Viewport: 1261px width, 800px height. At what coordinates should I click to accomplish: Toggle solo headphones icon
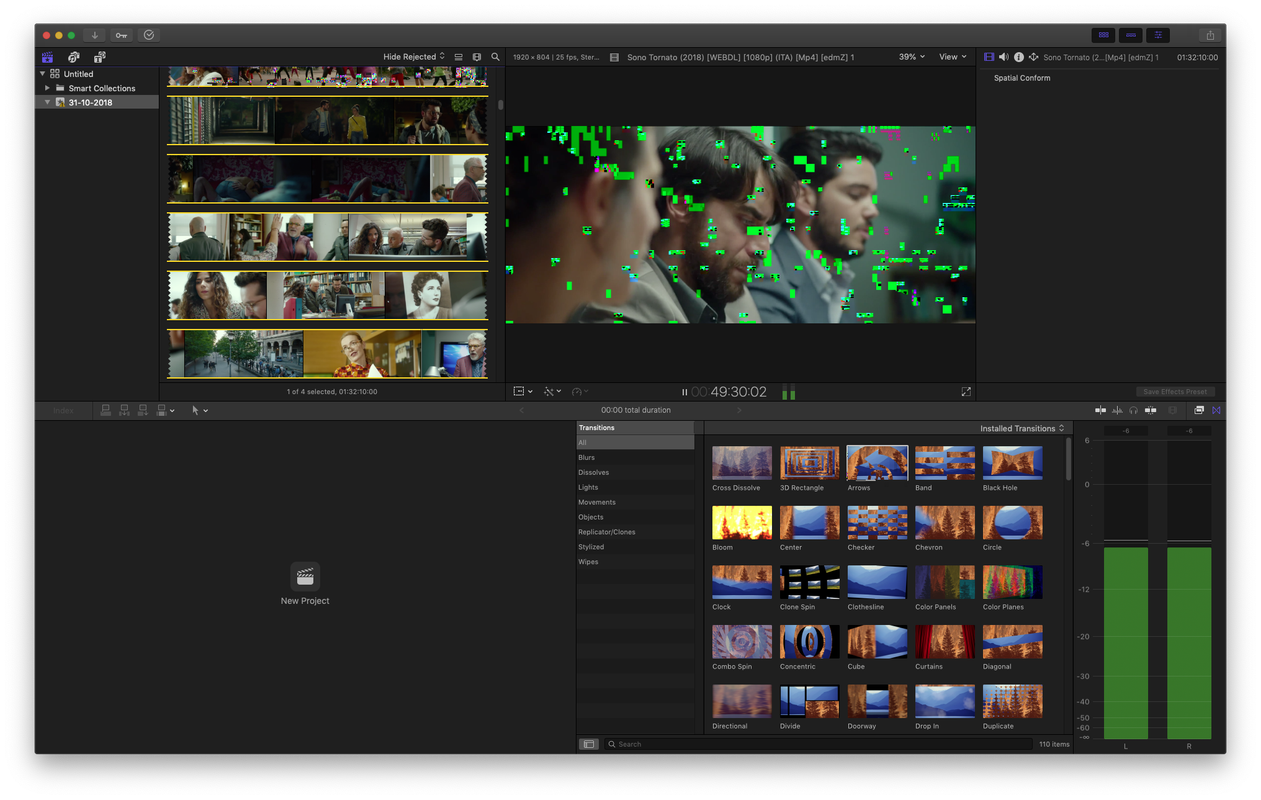[x=1133, y=410]
